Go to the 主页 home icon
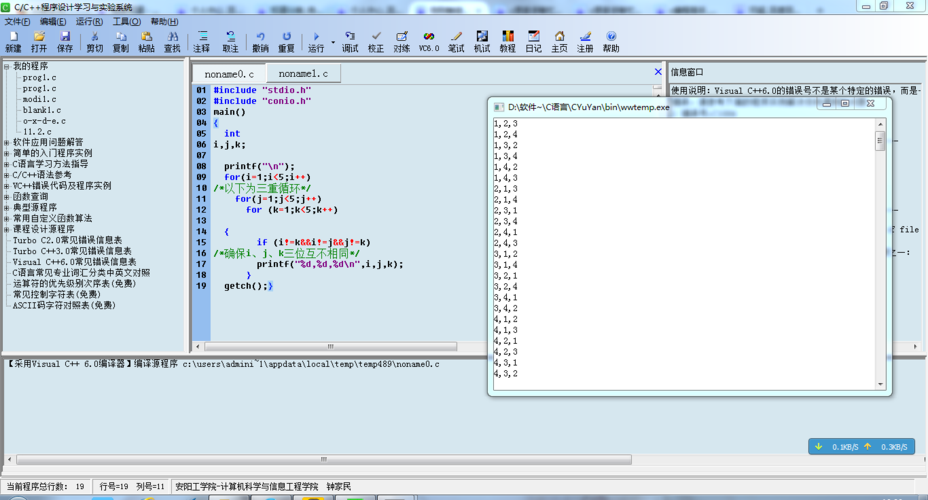The image size is (928, 500). point(559,41)
